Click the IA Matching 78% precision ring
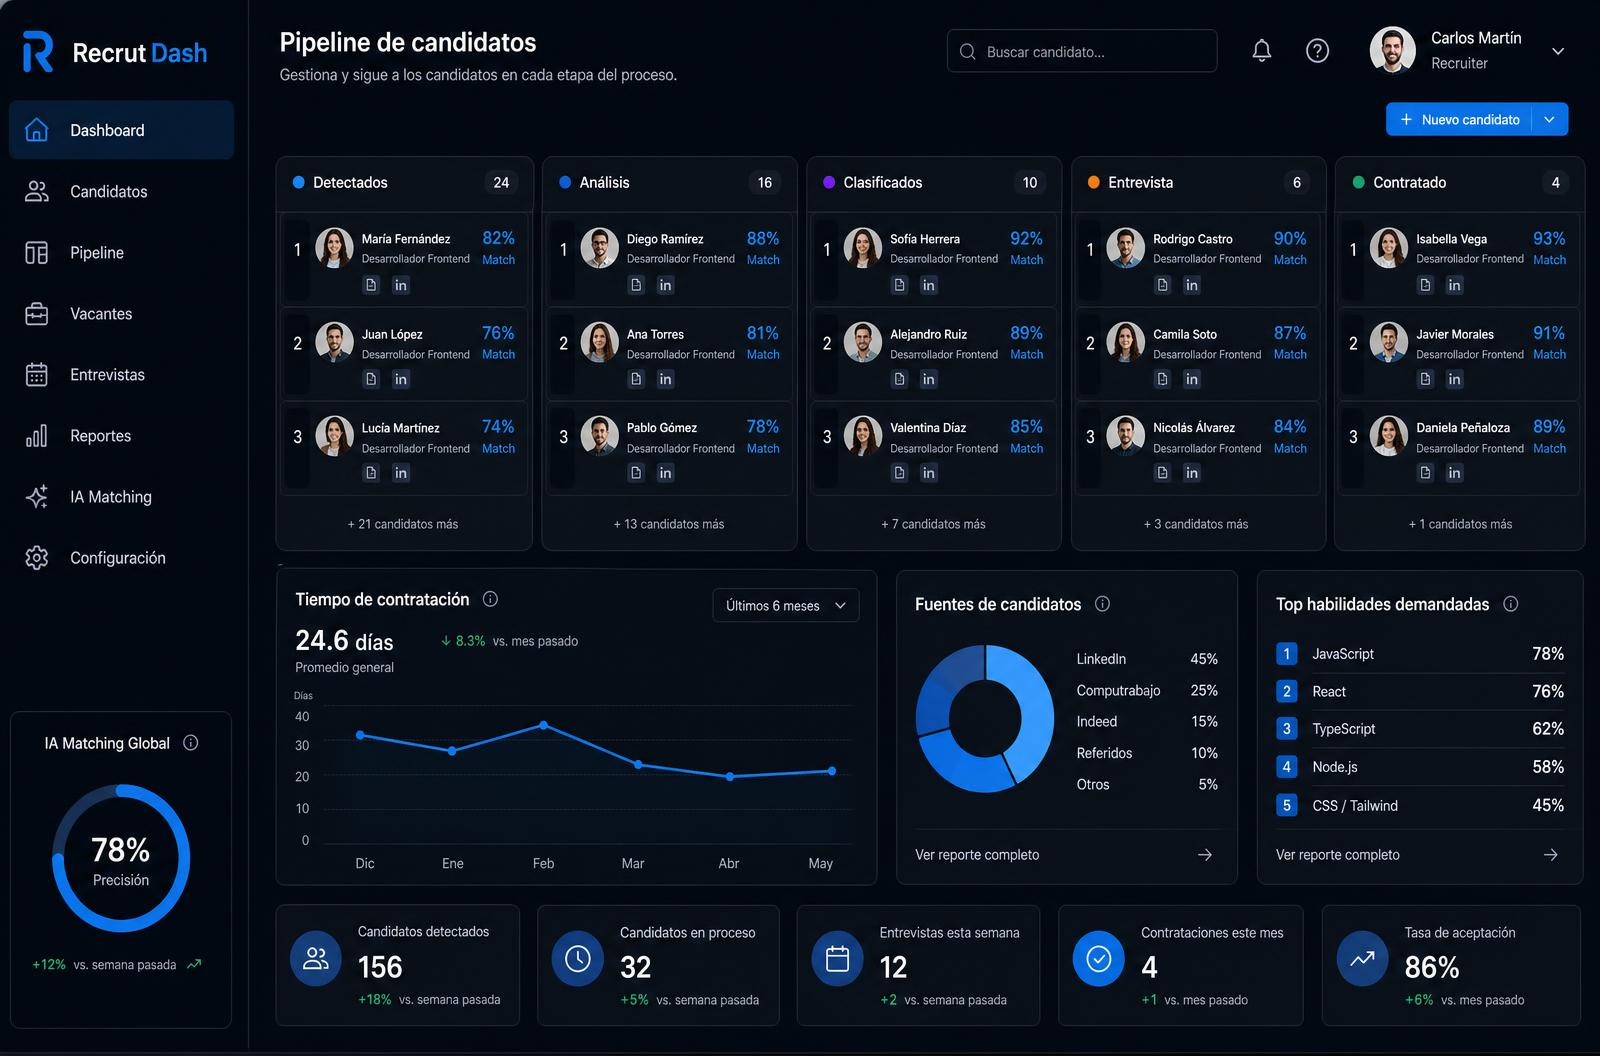The width and height of the screenshot is (1600, 1056). pyautogui.click(x=121, y=858)
